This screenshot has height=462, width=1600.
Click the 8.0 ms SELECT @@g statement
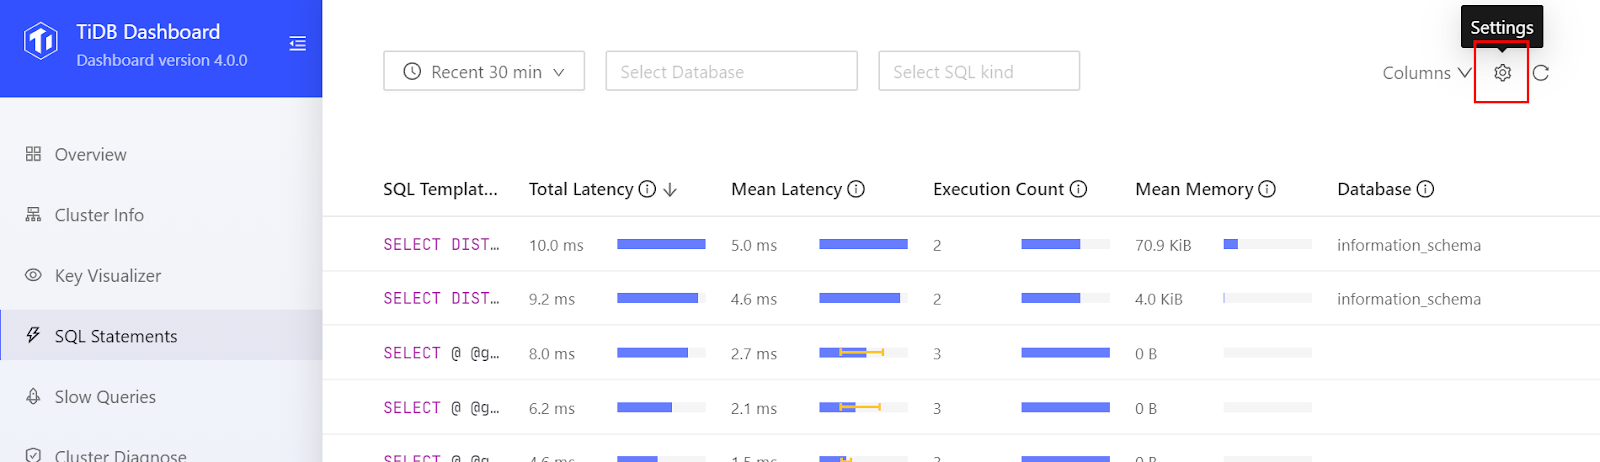pos(441,354)
